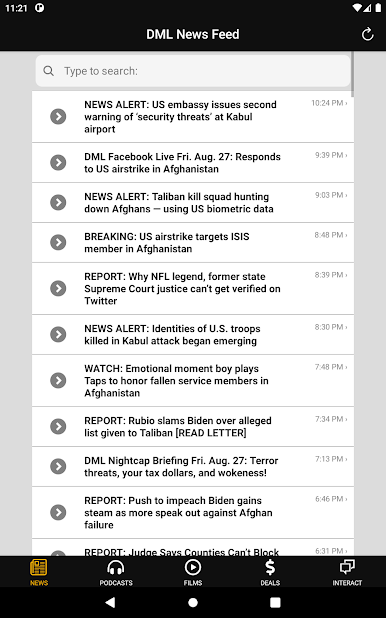Expand arrow beside Taliban kill squad story
Image resolution: width=386 pixels, height=618 pixels.
58,203
